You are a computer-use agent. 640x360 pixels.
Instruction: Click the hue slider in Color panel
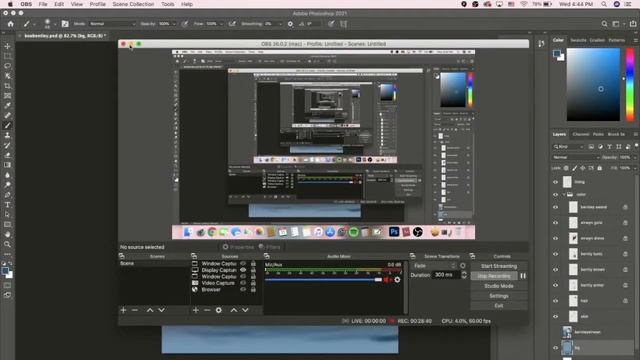click(630, 84)
